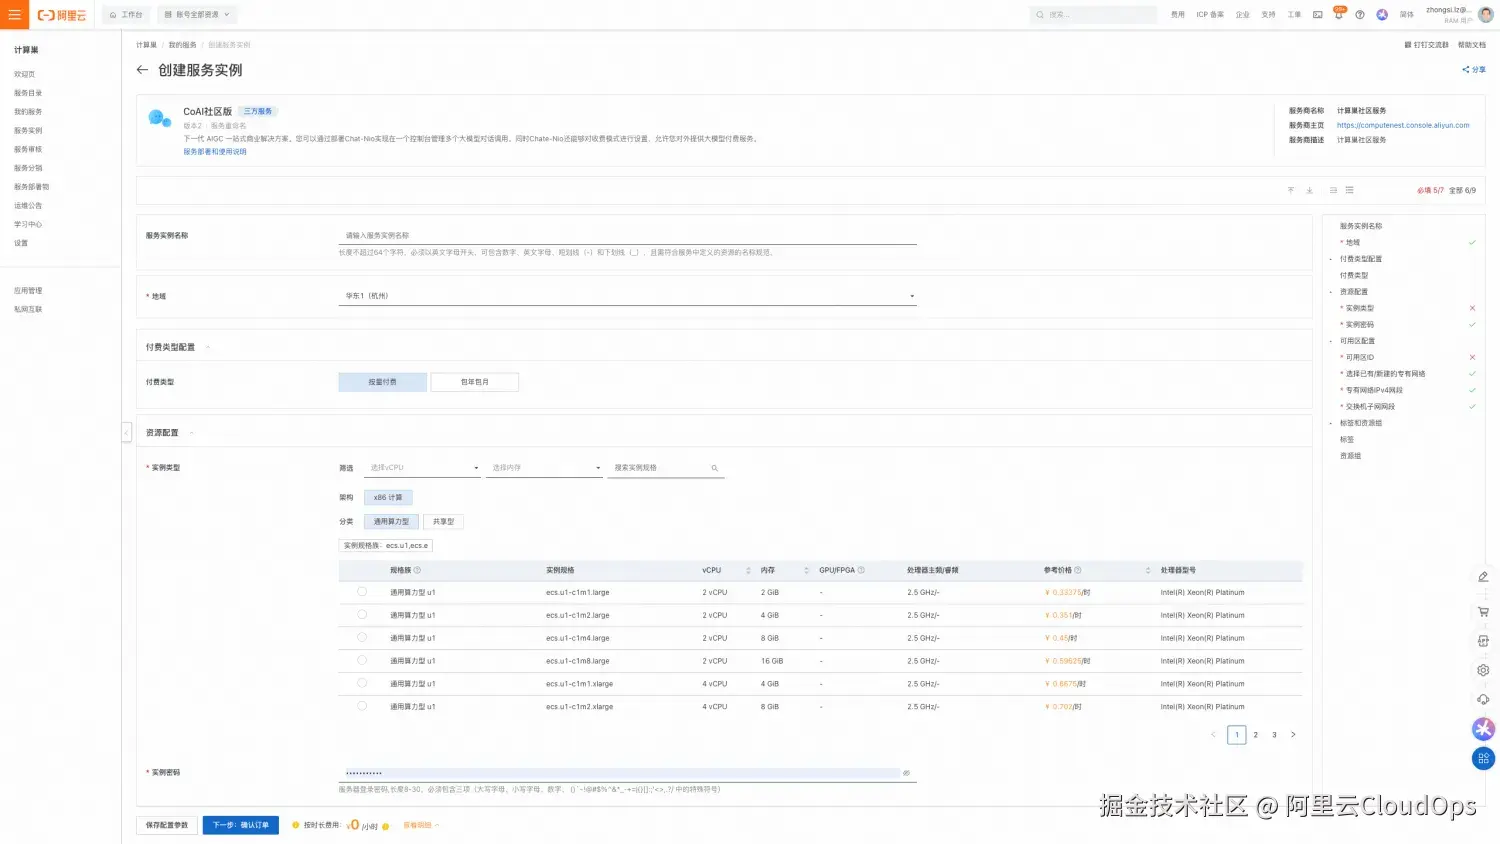Click the settings gear icon on right rail
This screenshot has height=844, width=1500.
click(1483, 670)
